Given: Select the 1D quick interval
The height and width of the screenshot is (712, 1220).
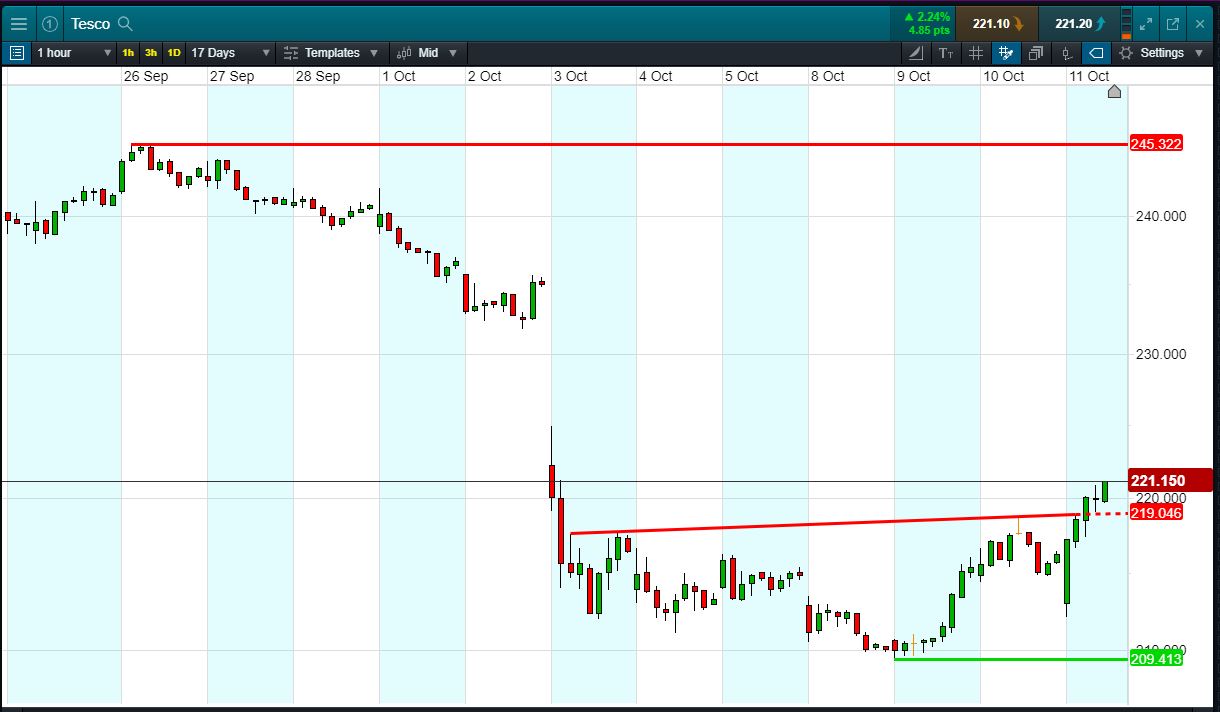Looking at the screenshot, I should pyautogui.click(x=174, y=52).
